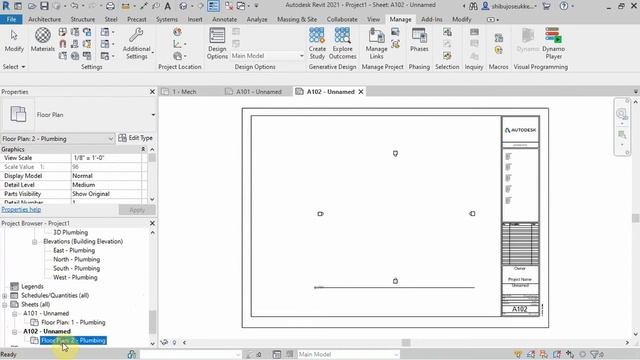Click the Macro Security icon
The height and width of the screenshot is (360, 640).
pyautogui.click(x=499, y=50)
